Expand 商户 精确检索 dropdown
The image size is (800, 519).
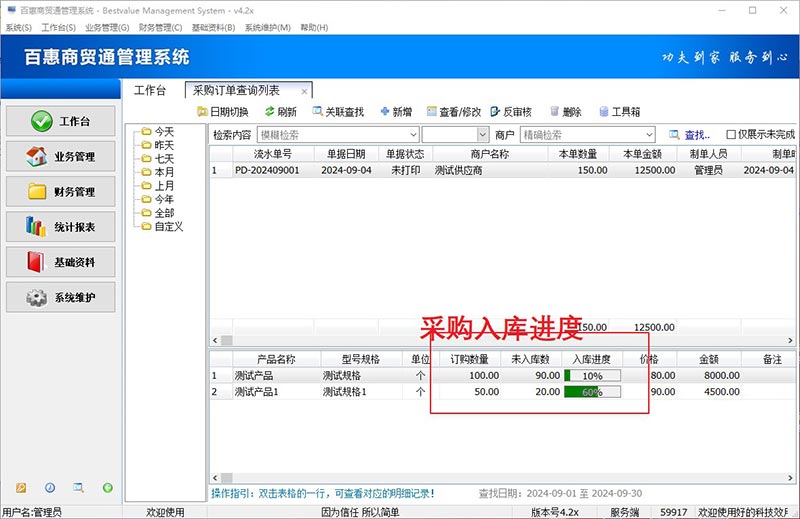click(649, 135)
